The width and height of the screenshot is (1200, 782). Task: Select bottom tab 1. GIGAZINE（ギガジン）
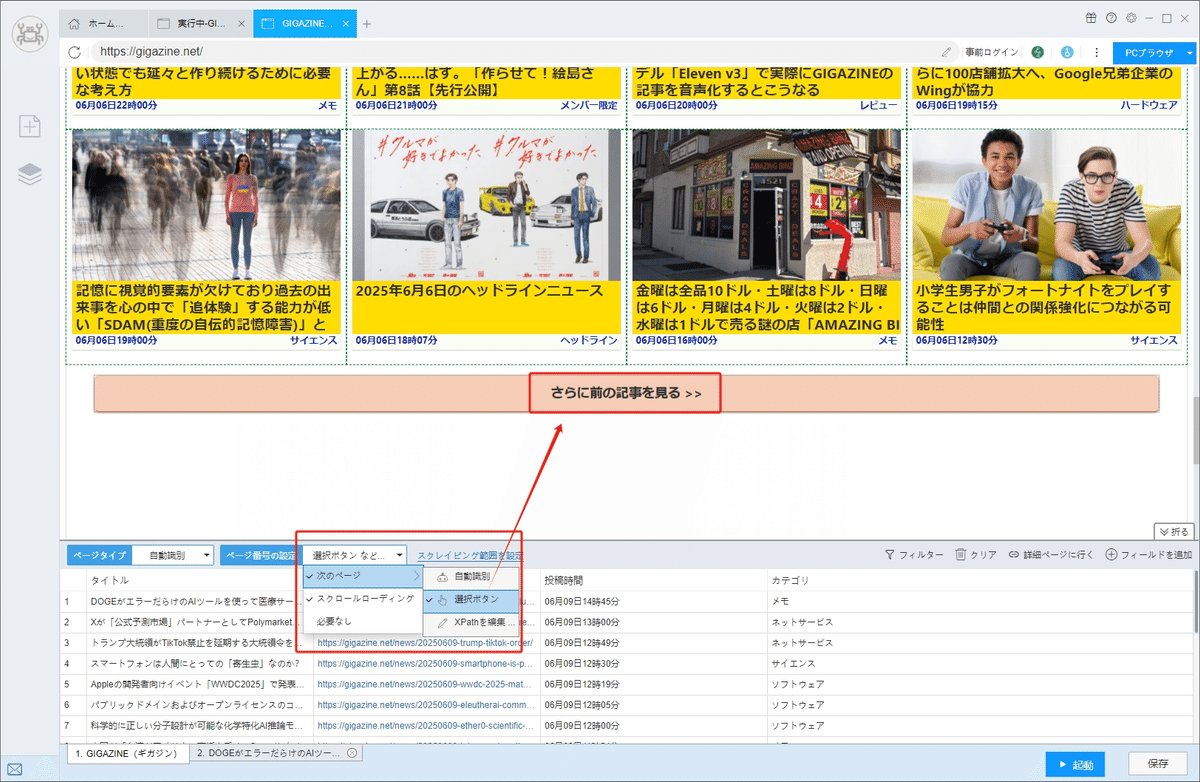point(127,753)
